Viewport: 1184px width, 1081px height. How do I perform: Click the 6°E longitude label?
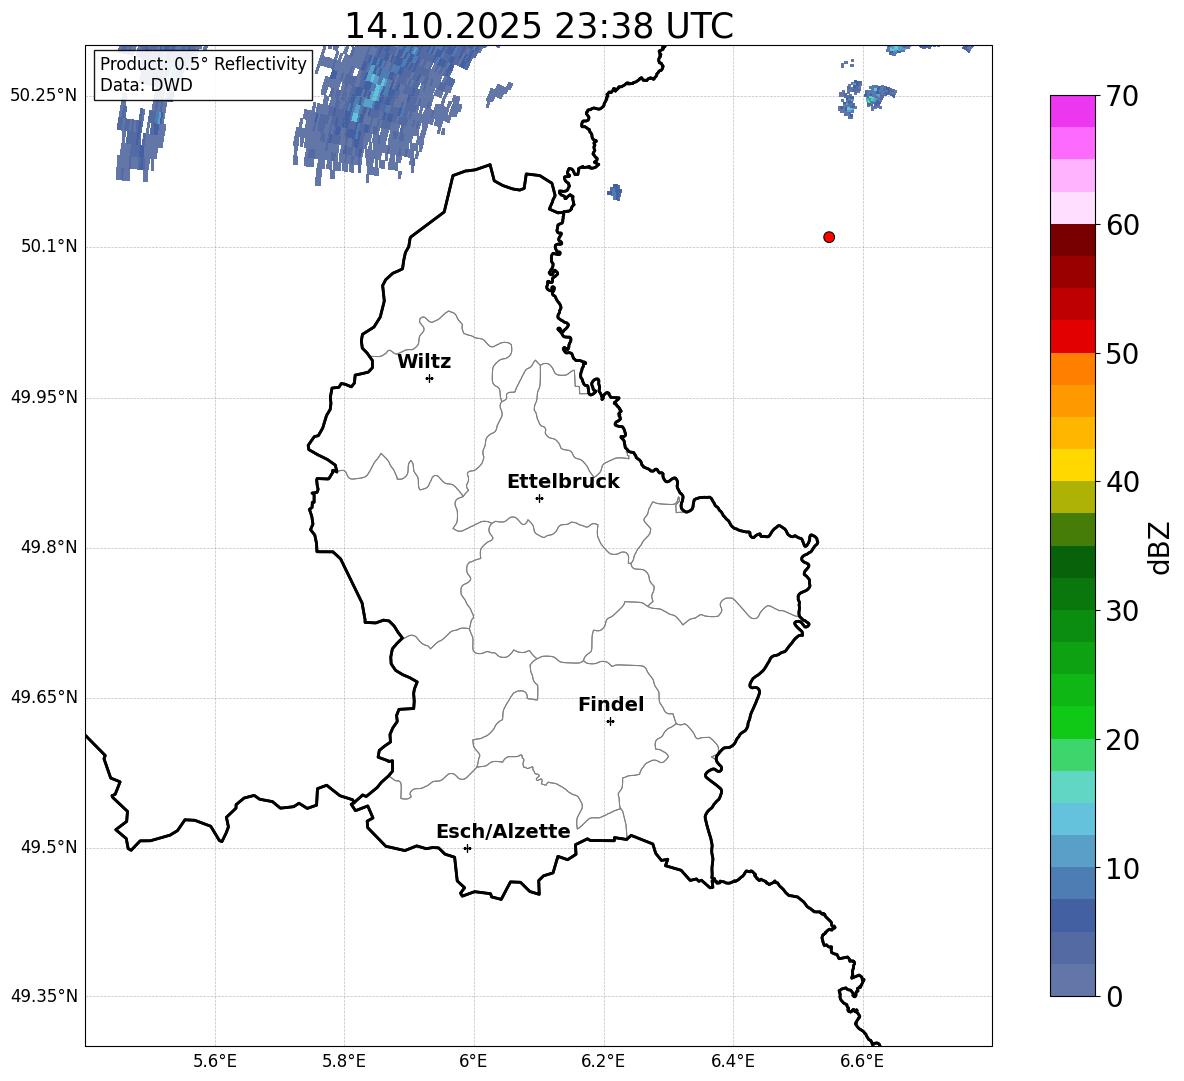473,1061
